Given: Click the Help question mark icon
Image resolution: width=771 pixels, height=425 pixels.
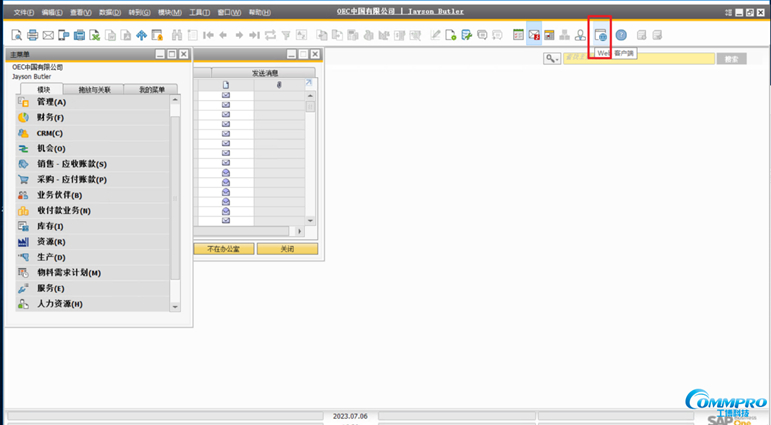Looking at the screenshot, I should (x=621, y=35).
